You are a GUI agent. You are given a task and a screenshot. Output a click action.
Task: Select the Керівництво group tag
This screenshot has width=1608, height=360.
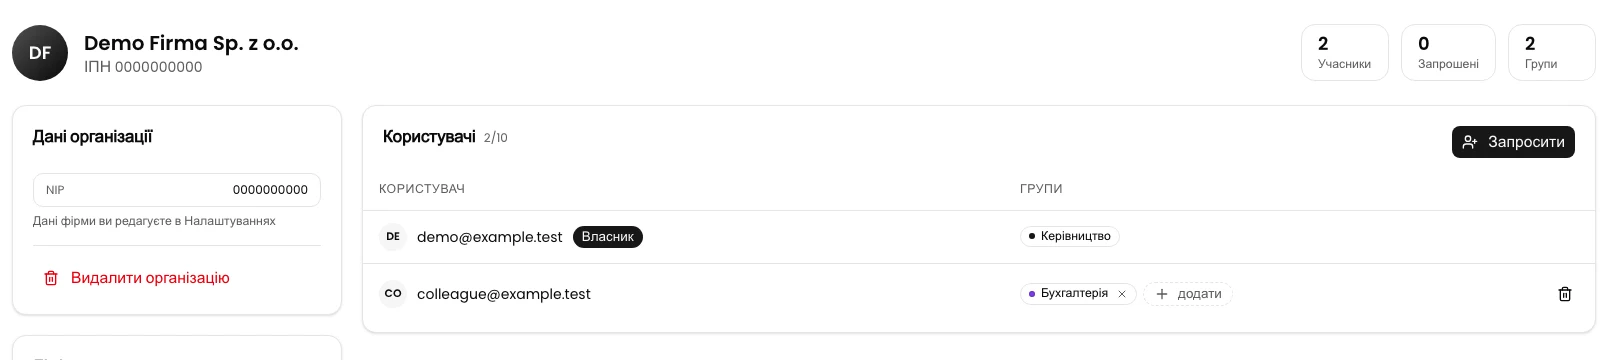[x=1069, y=237]
